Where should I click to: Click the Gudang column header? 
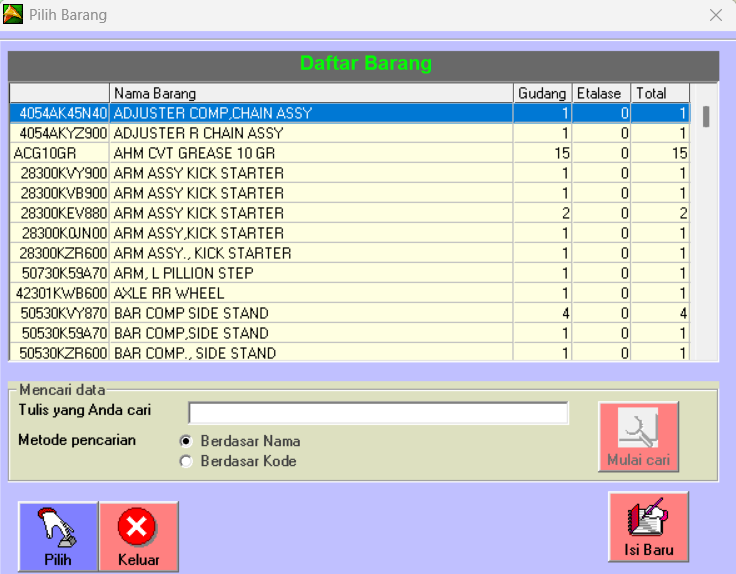[x=542, y=93]
